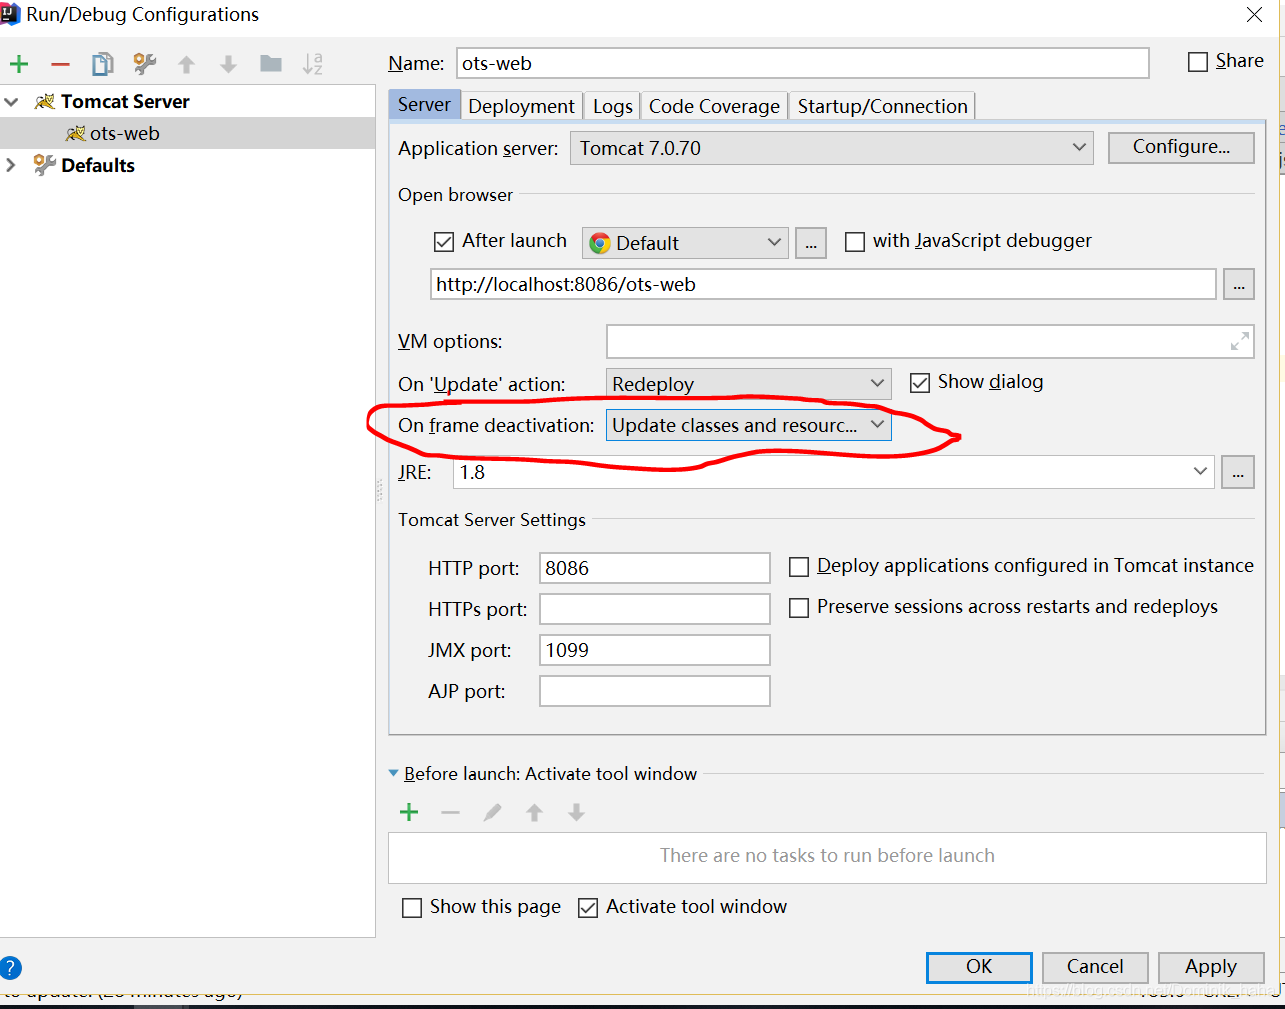Click the HTTP port field 8086
The height and width of the screenshot is (1009, 1285).
coord(655,568)
